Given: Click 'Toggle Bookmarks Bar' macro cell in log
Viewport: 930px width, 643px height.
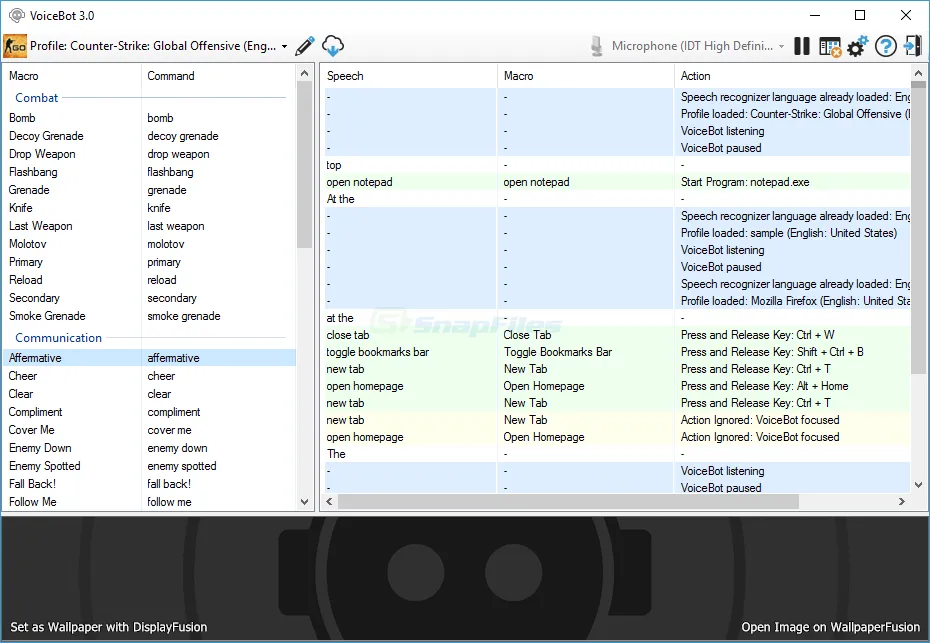Looking at the screenshot, I should point(558,352).
